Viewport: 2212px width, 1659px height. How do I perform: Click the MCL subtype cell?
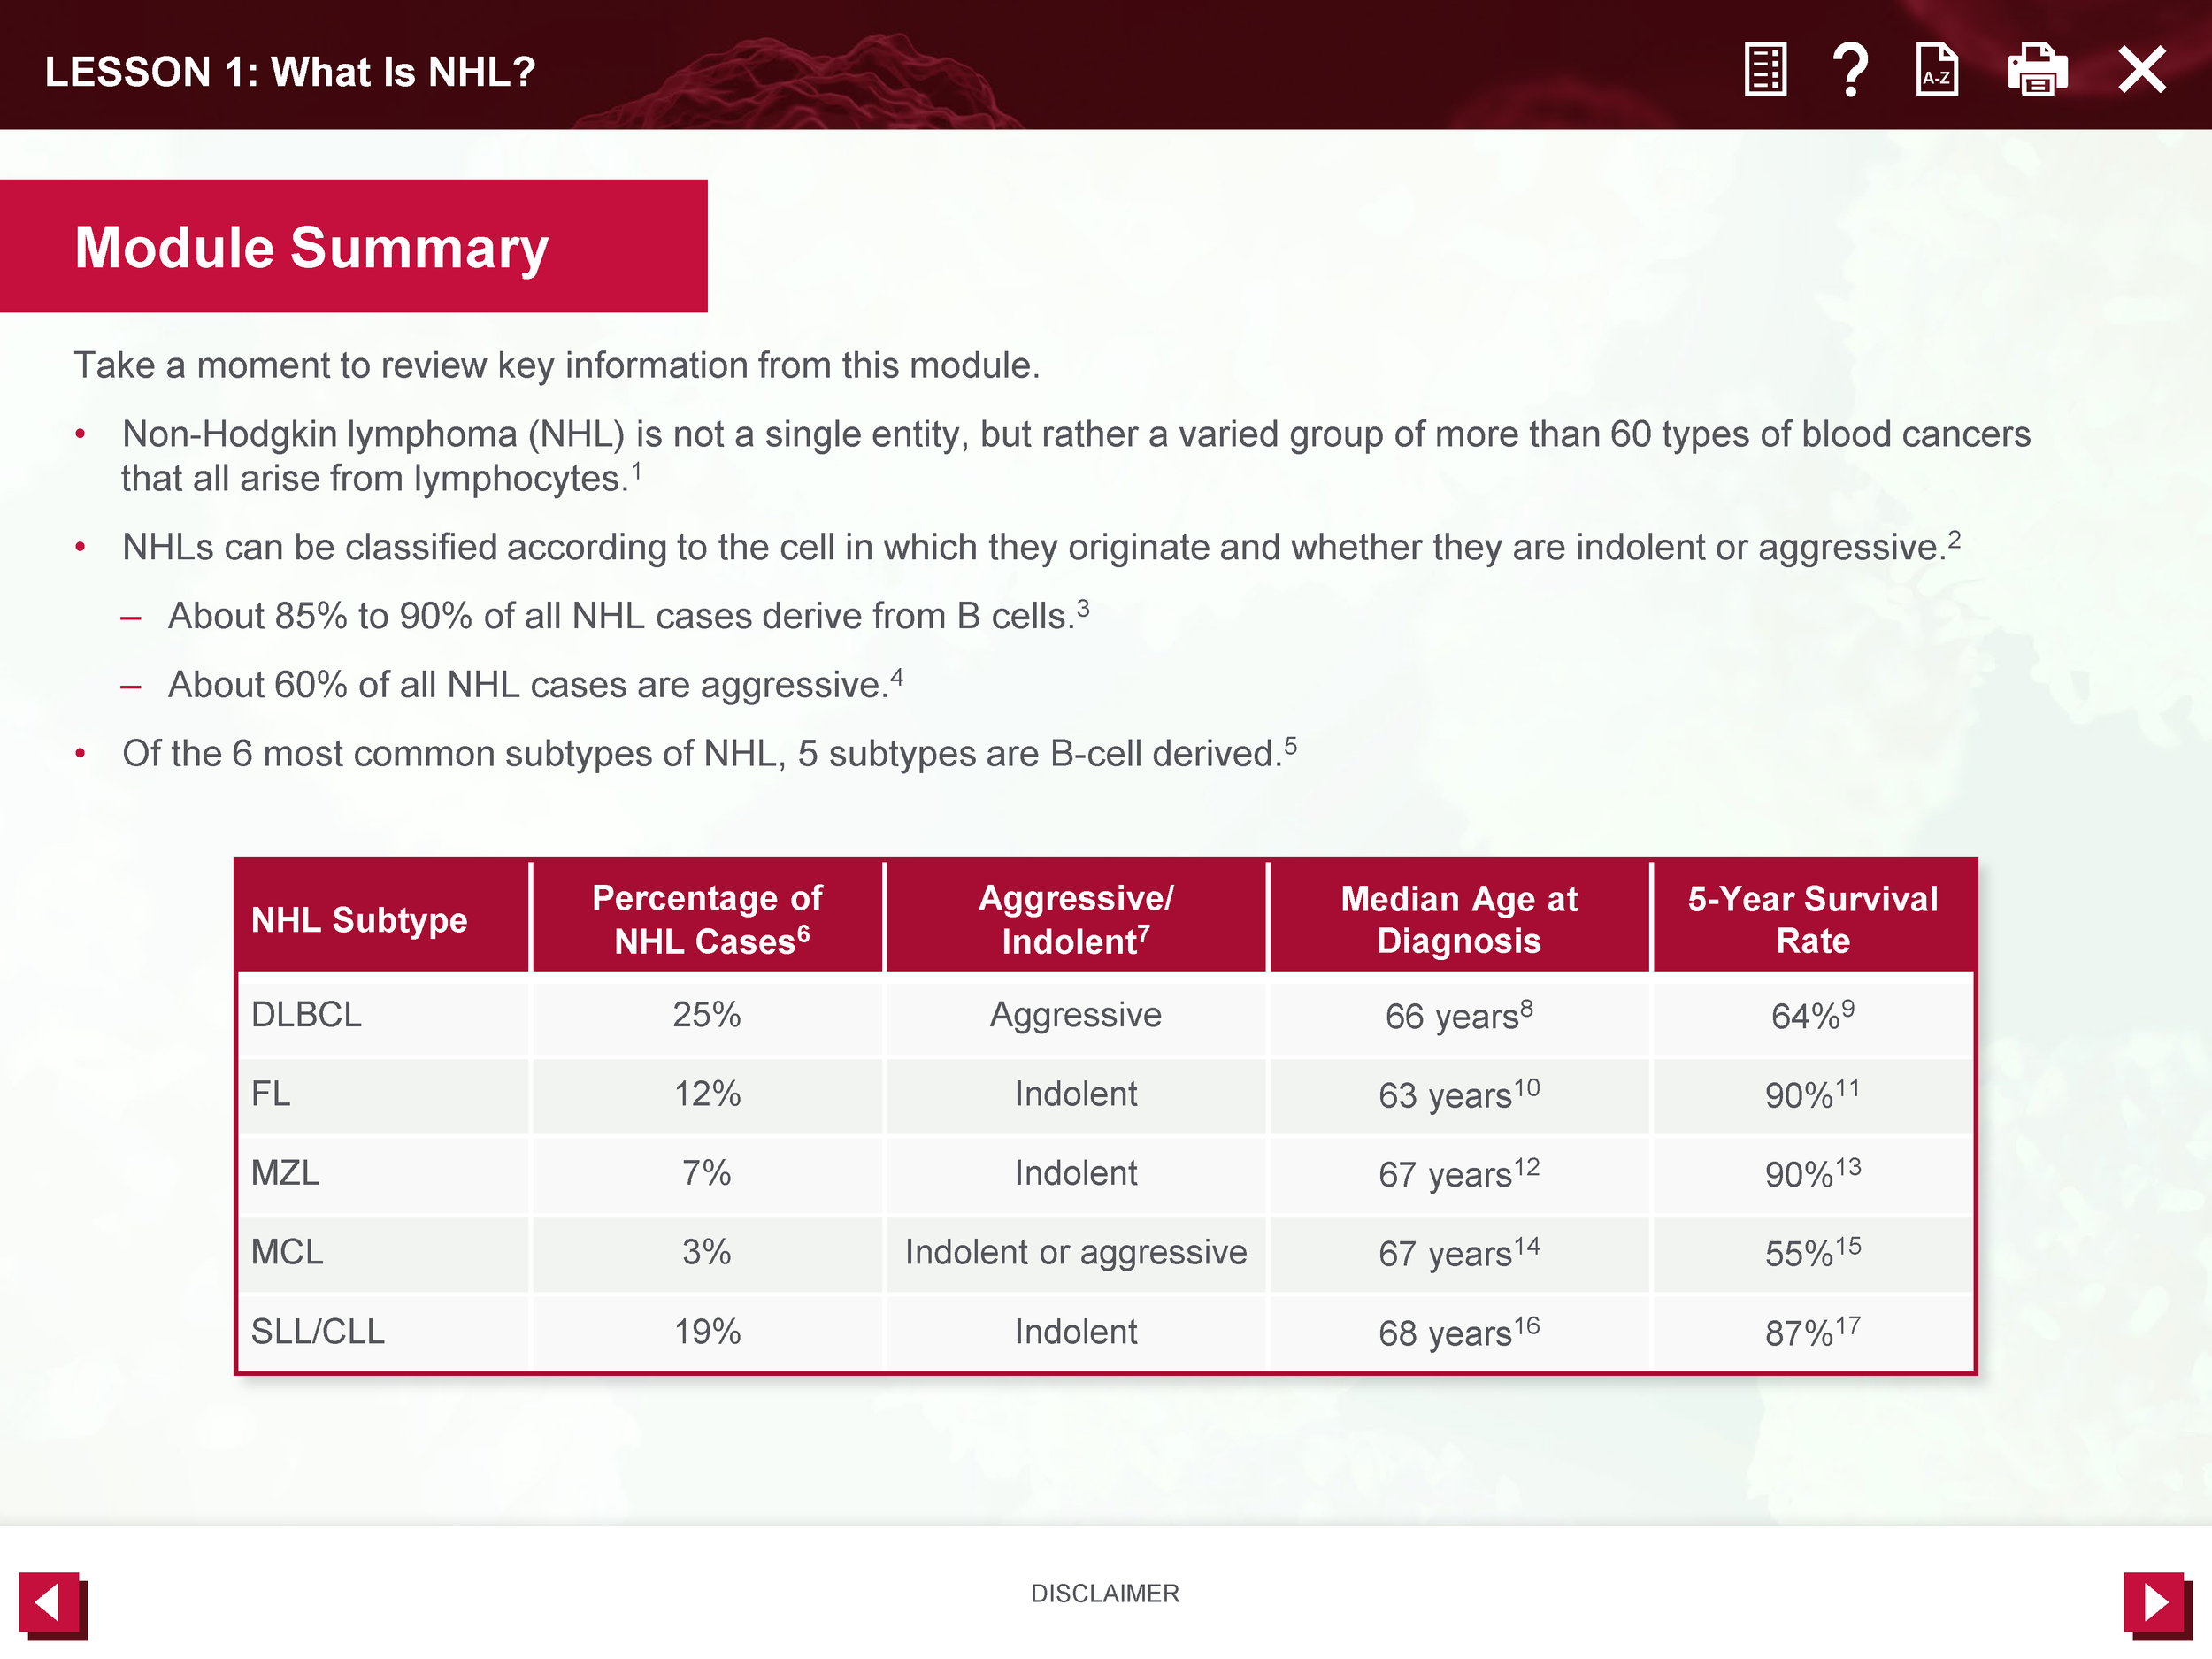[287, 1252]
